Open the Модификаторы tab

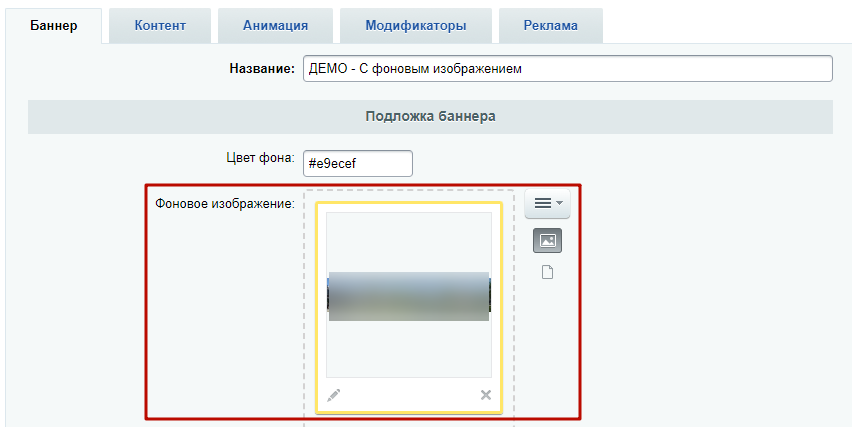pyautogui.click(x=415, y=26)
